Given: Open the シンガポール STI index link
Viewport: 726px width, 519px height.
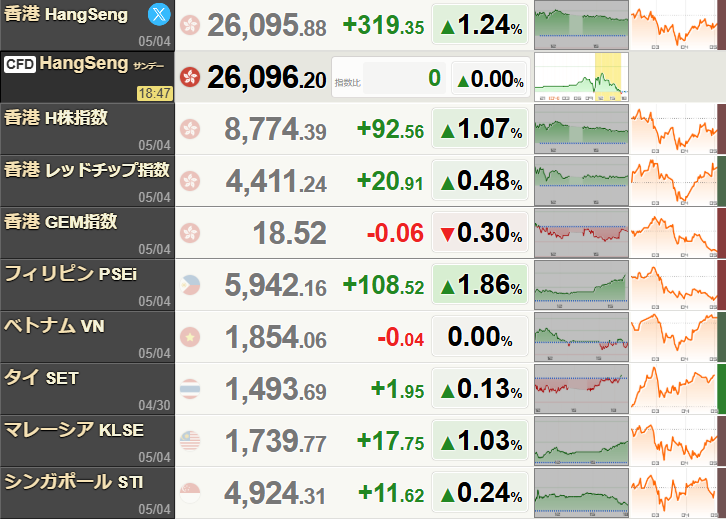Looking at the screenshot, I should pos(74,481).
